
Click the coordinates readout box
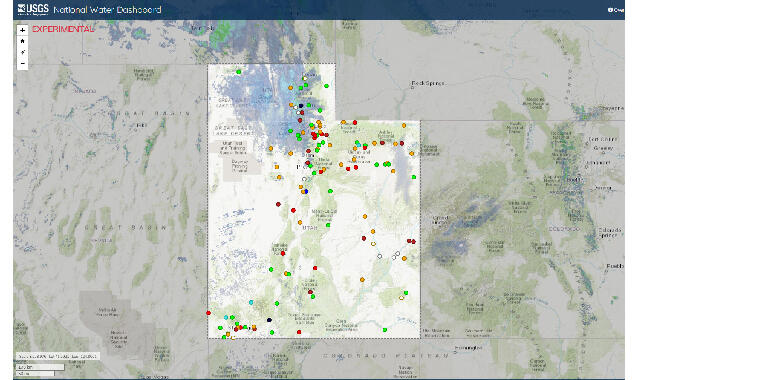[58, 356]
